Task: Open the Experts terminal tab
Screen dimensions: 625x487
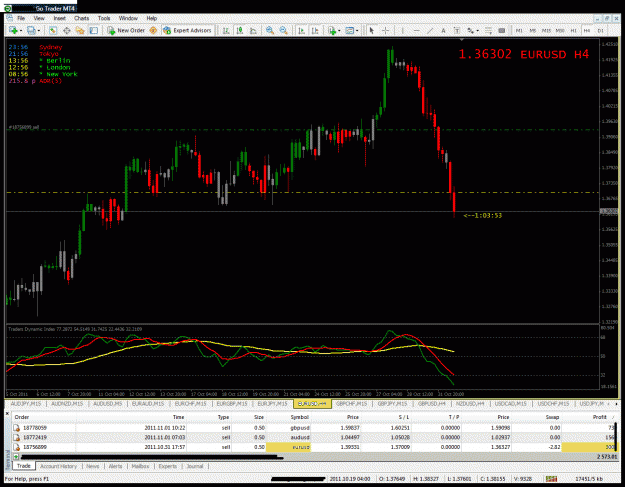Action: click(x=167, y=466)
